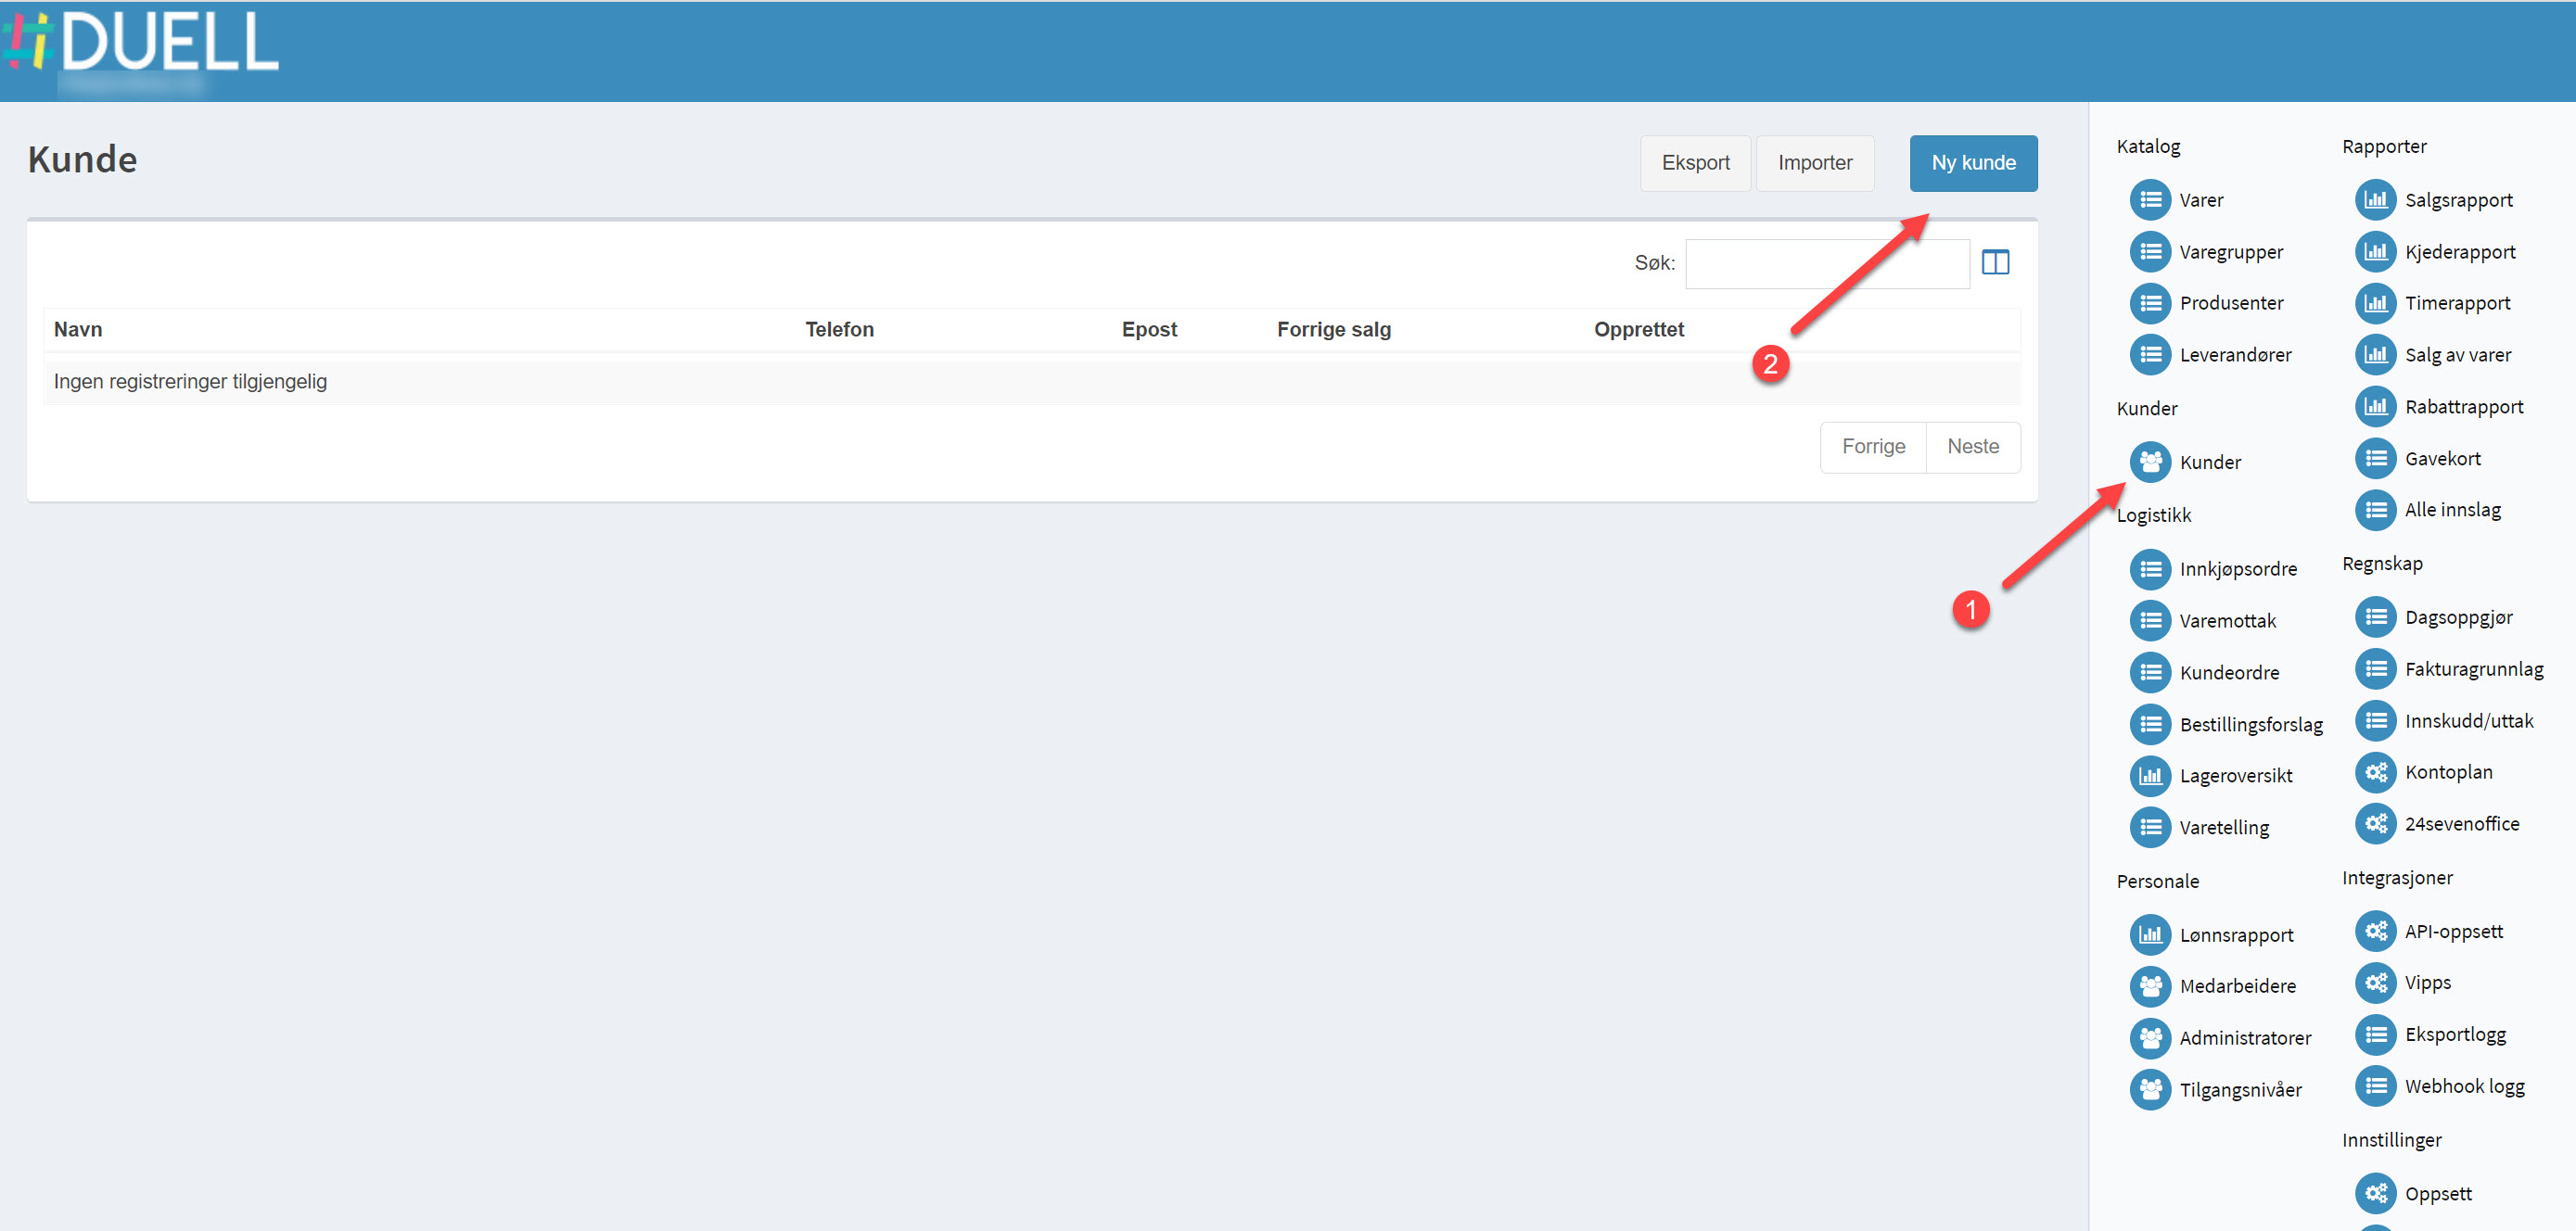2576x1231 pixels.
Task: Open the Kunder people icon
Action: (2149, 462)
